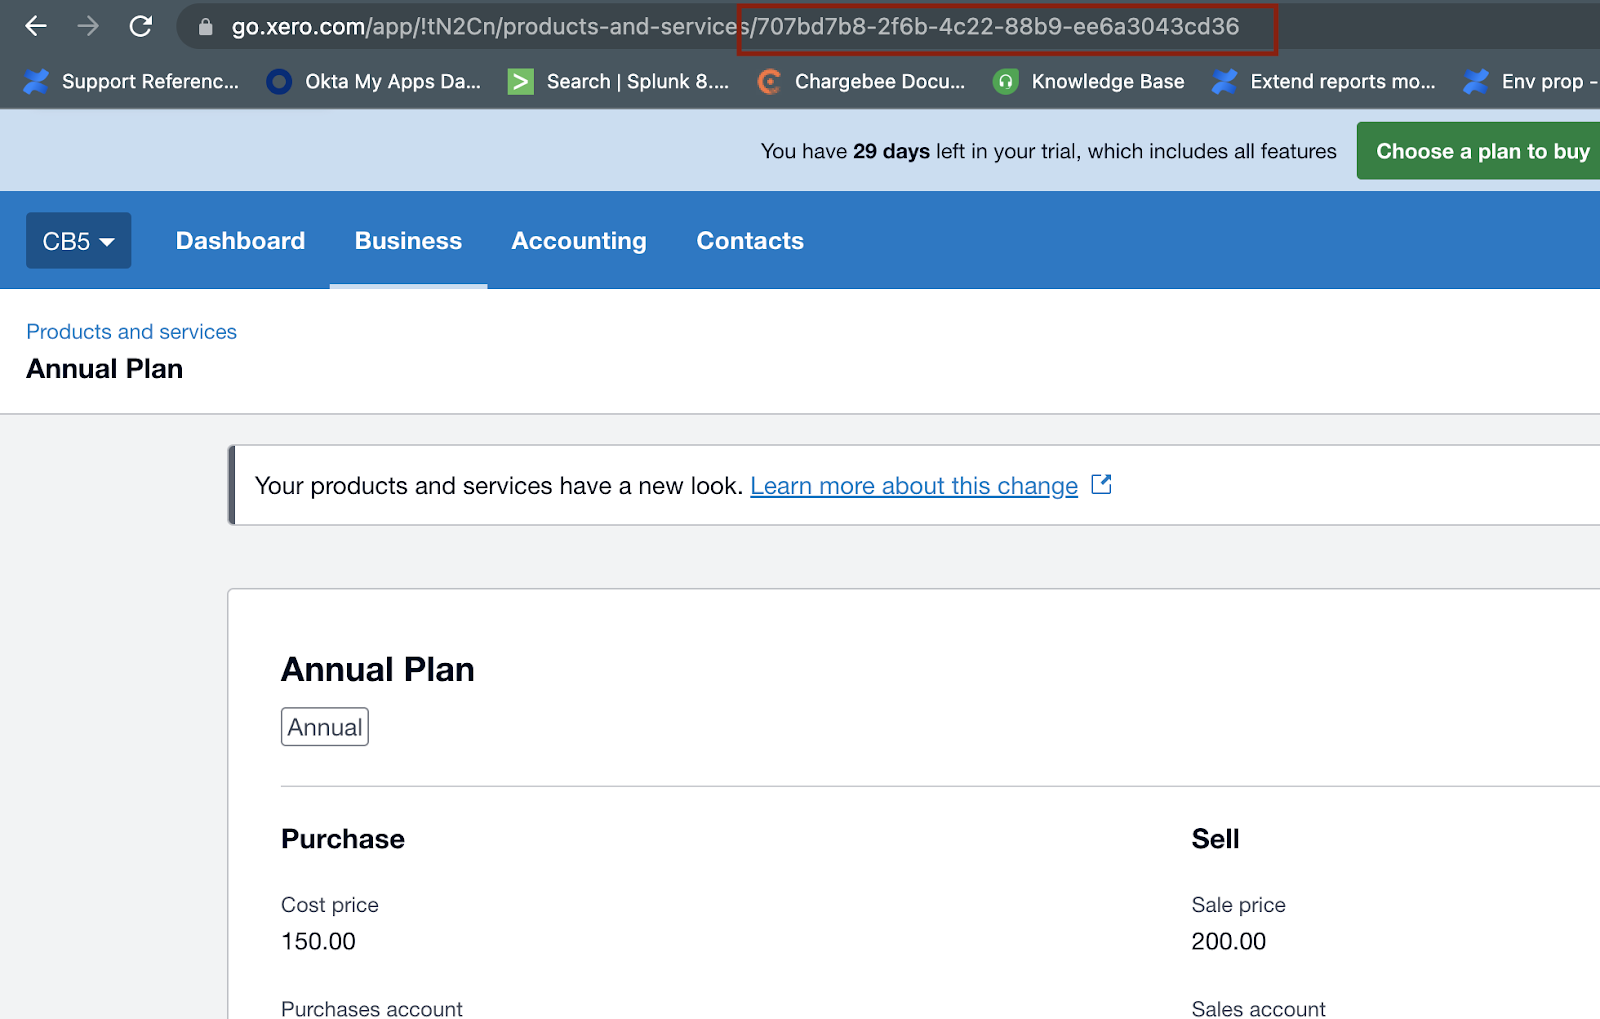The height and width of the screenshot is (1019, 1600).
Task: Open the Contacts menu
Action: [750, 241]
